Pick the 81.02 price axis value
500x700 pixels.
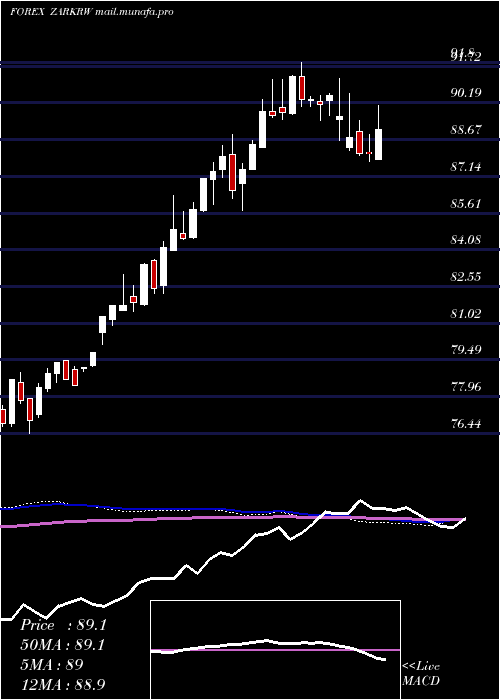pyautogui.click(x=465, y=313)
